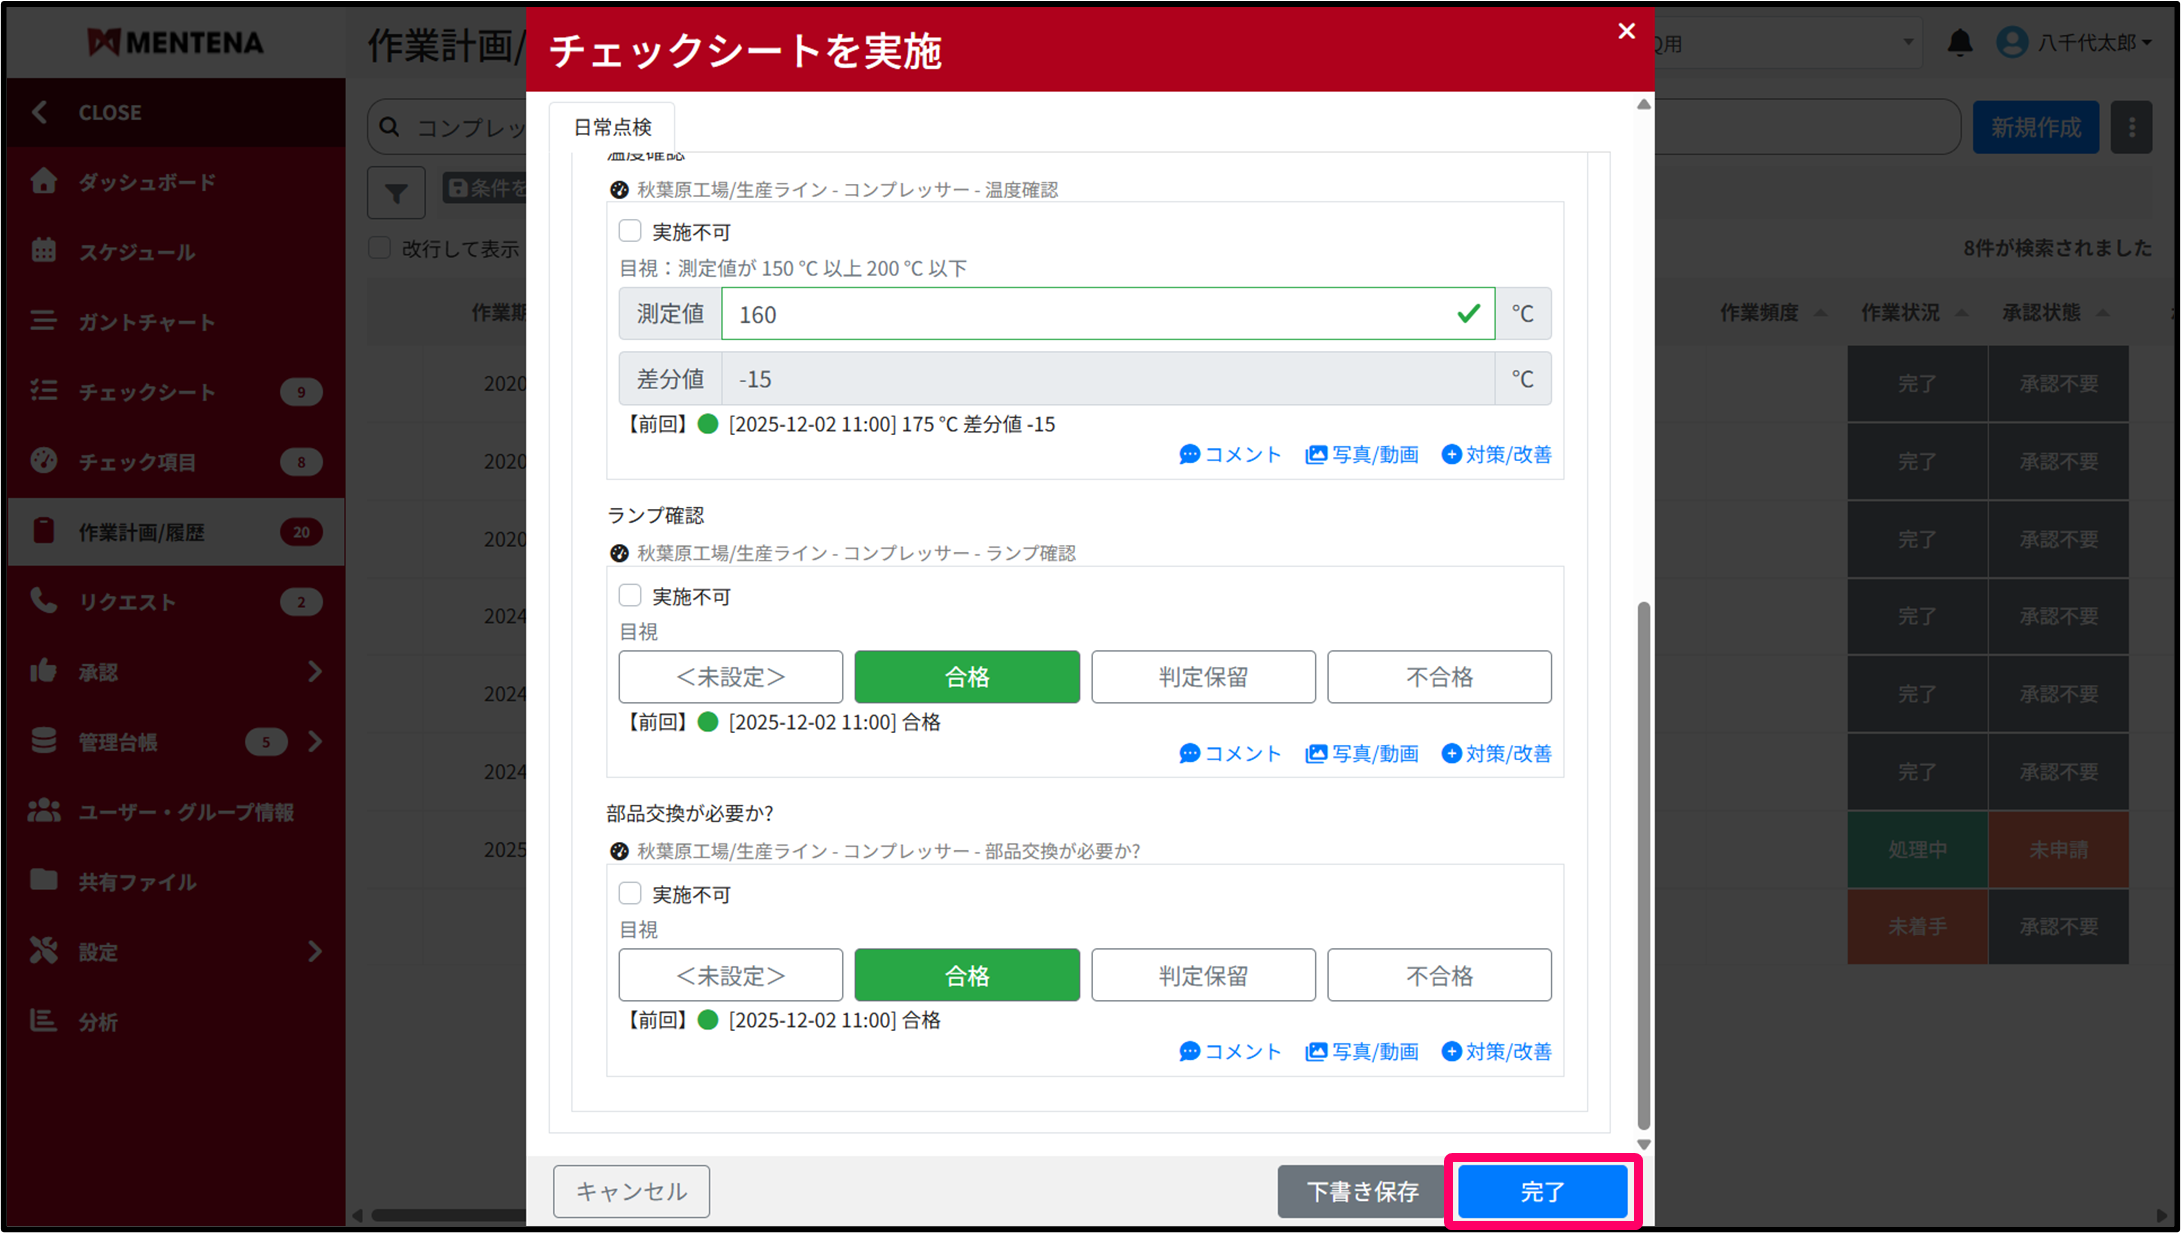Click the notification bell icon
The width and height of the screenshot is (2181, 1233).
(1959, 43)
